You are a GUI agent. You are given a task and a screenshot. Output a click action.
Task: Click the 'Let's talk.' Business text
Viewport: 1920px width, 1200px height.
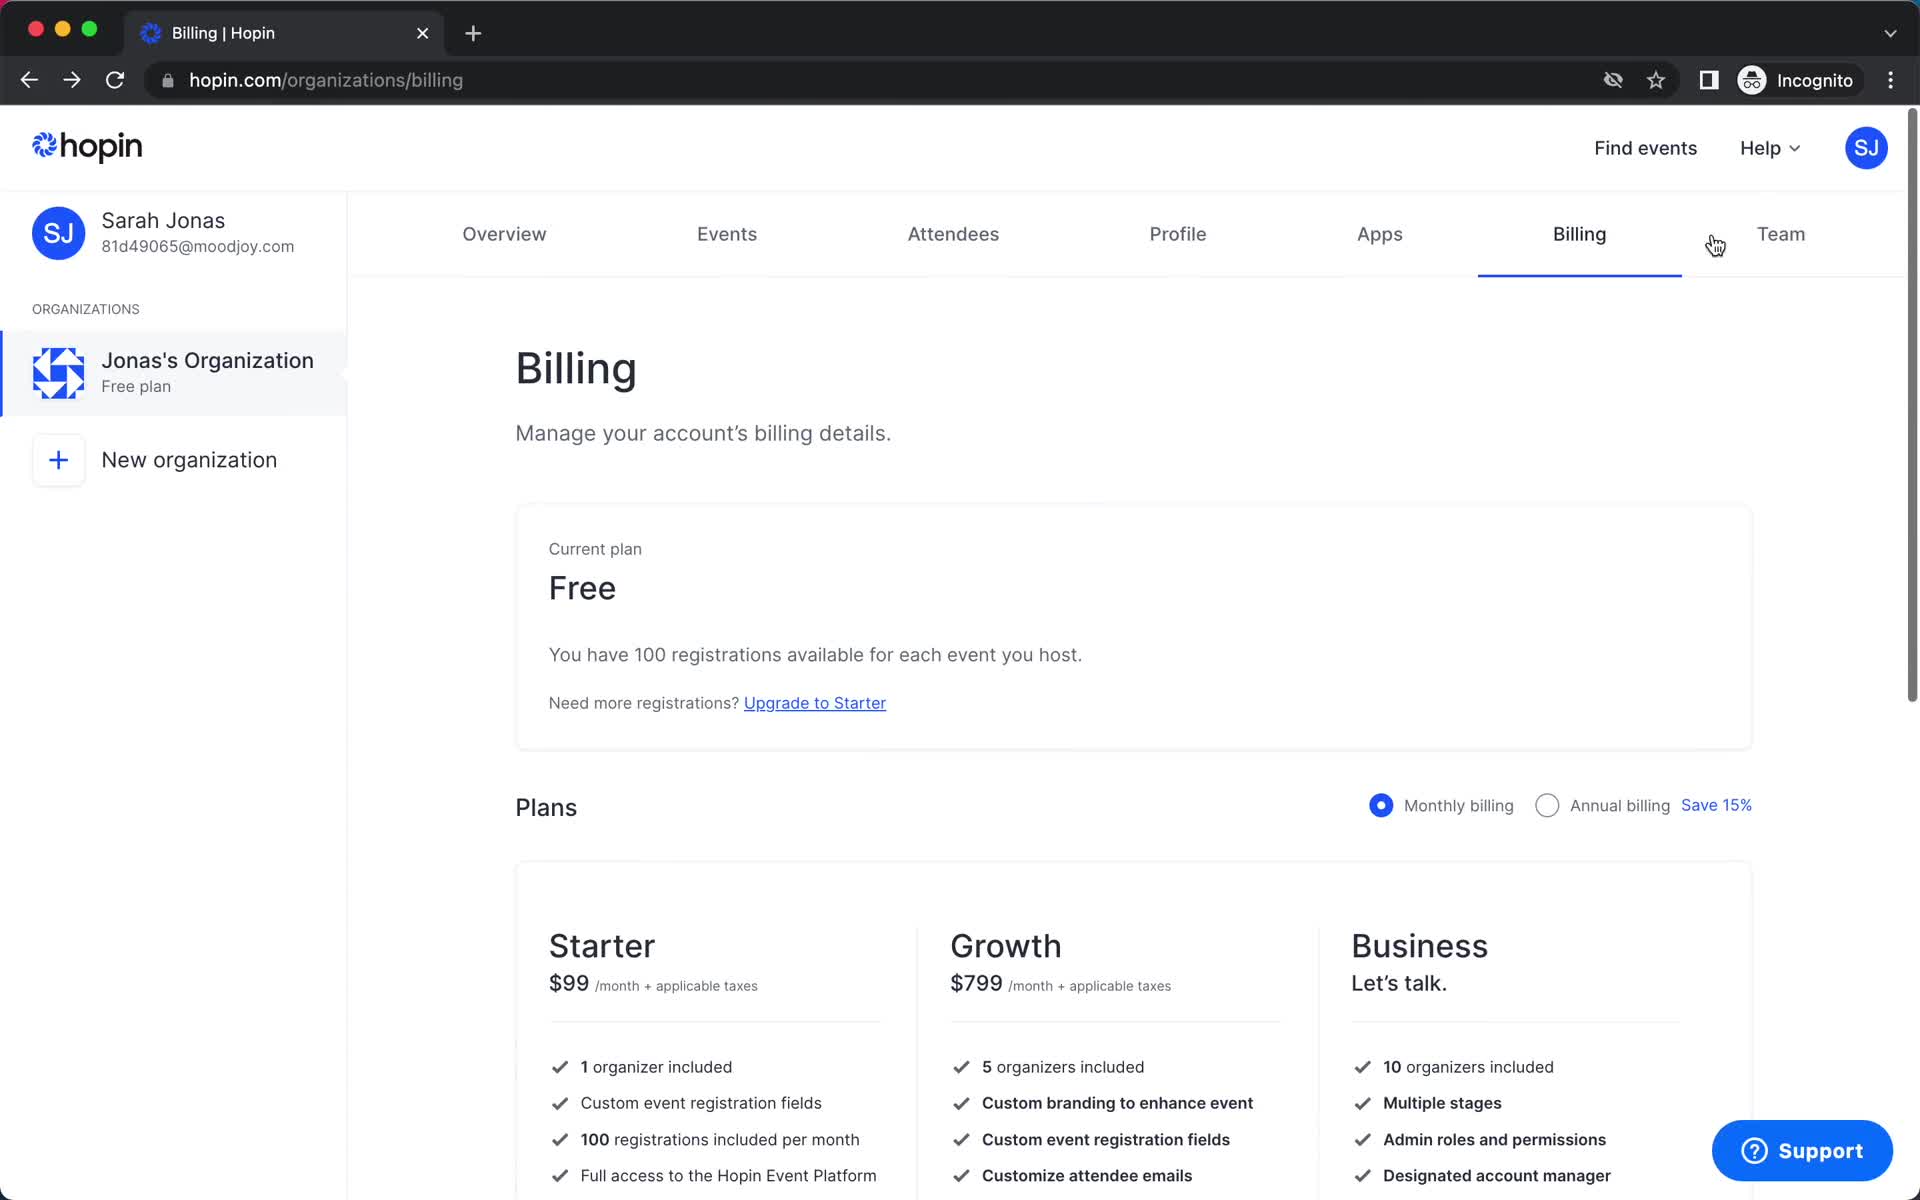pyautogui.click(x=1398, y=983)
